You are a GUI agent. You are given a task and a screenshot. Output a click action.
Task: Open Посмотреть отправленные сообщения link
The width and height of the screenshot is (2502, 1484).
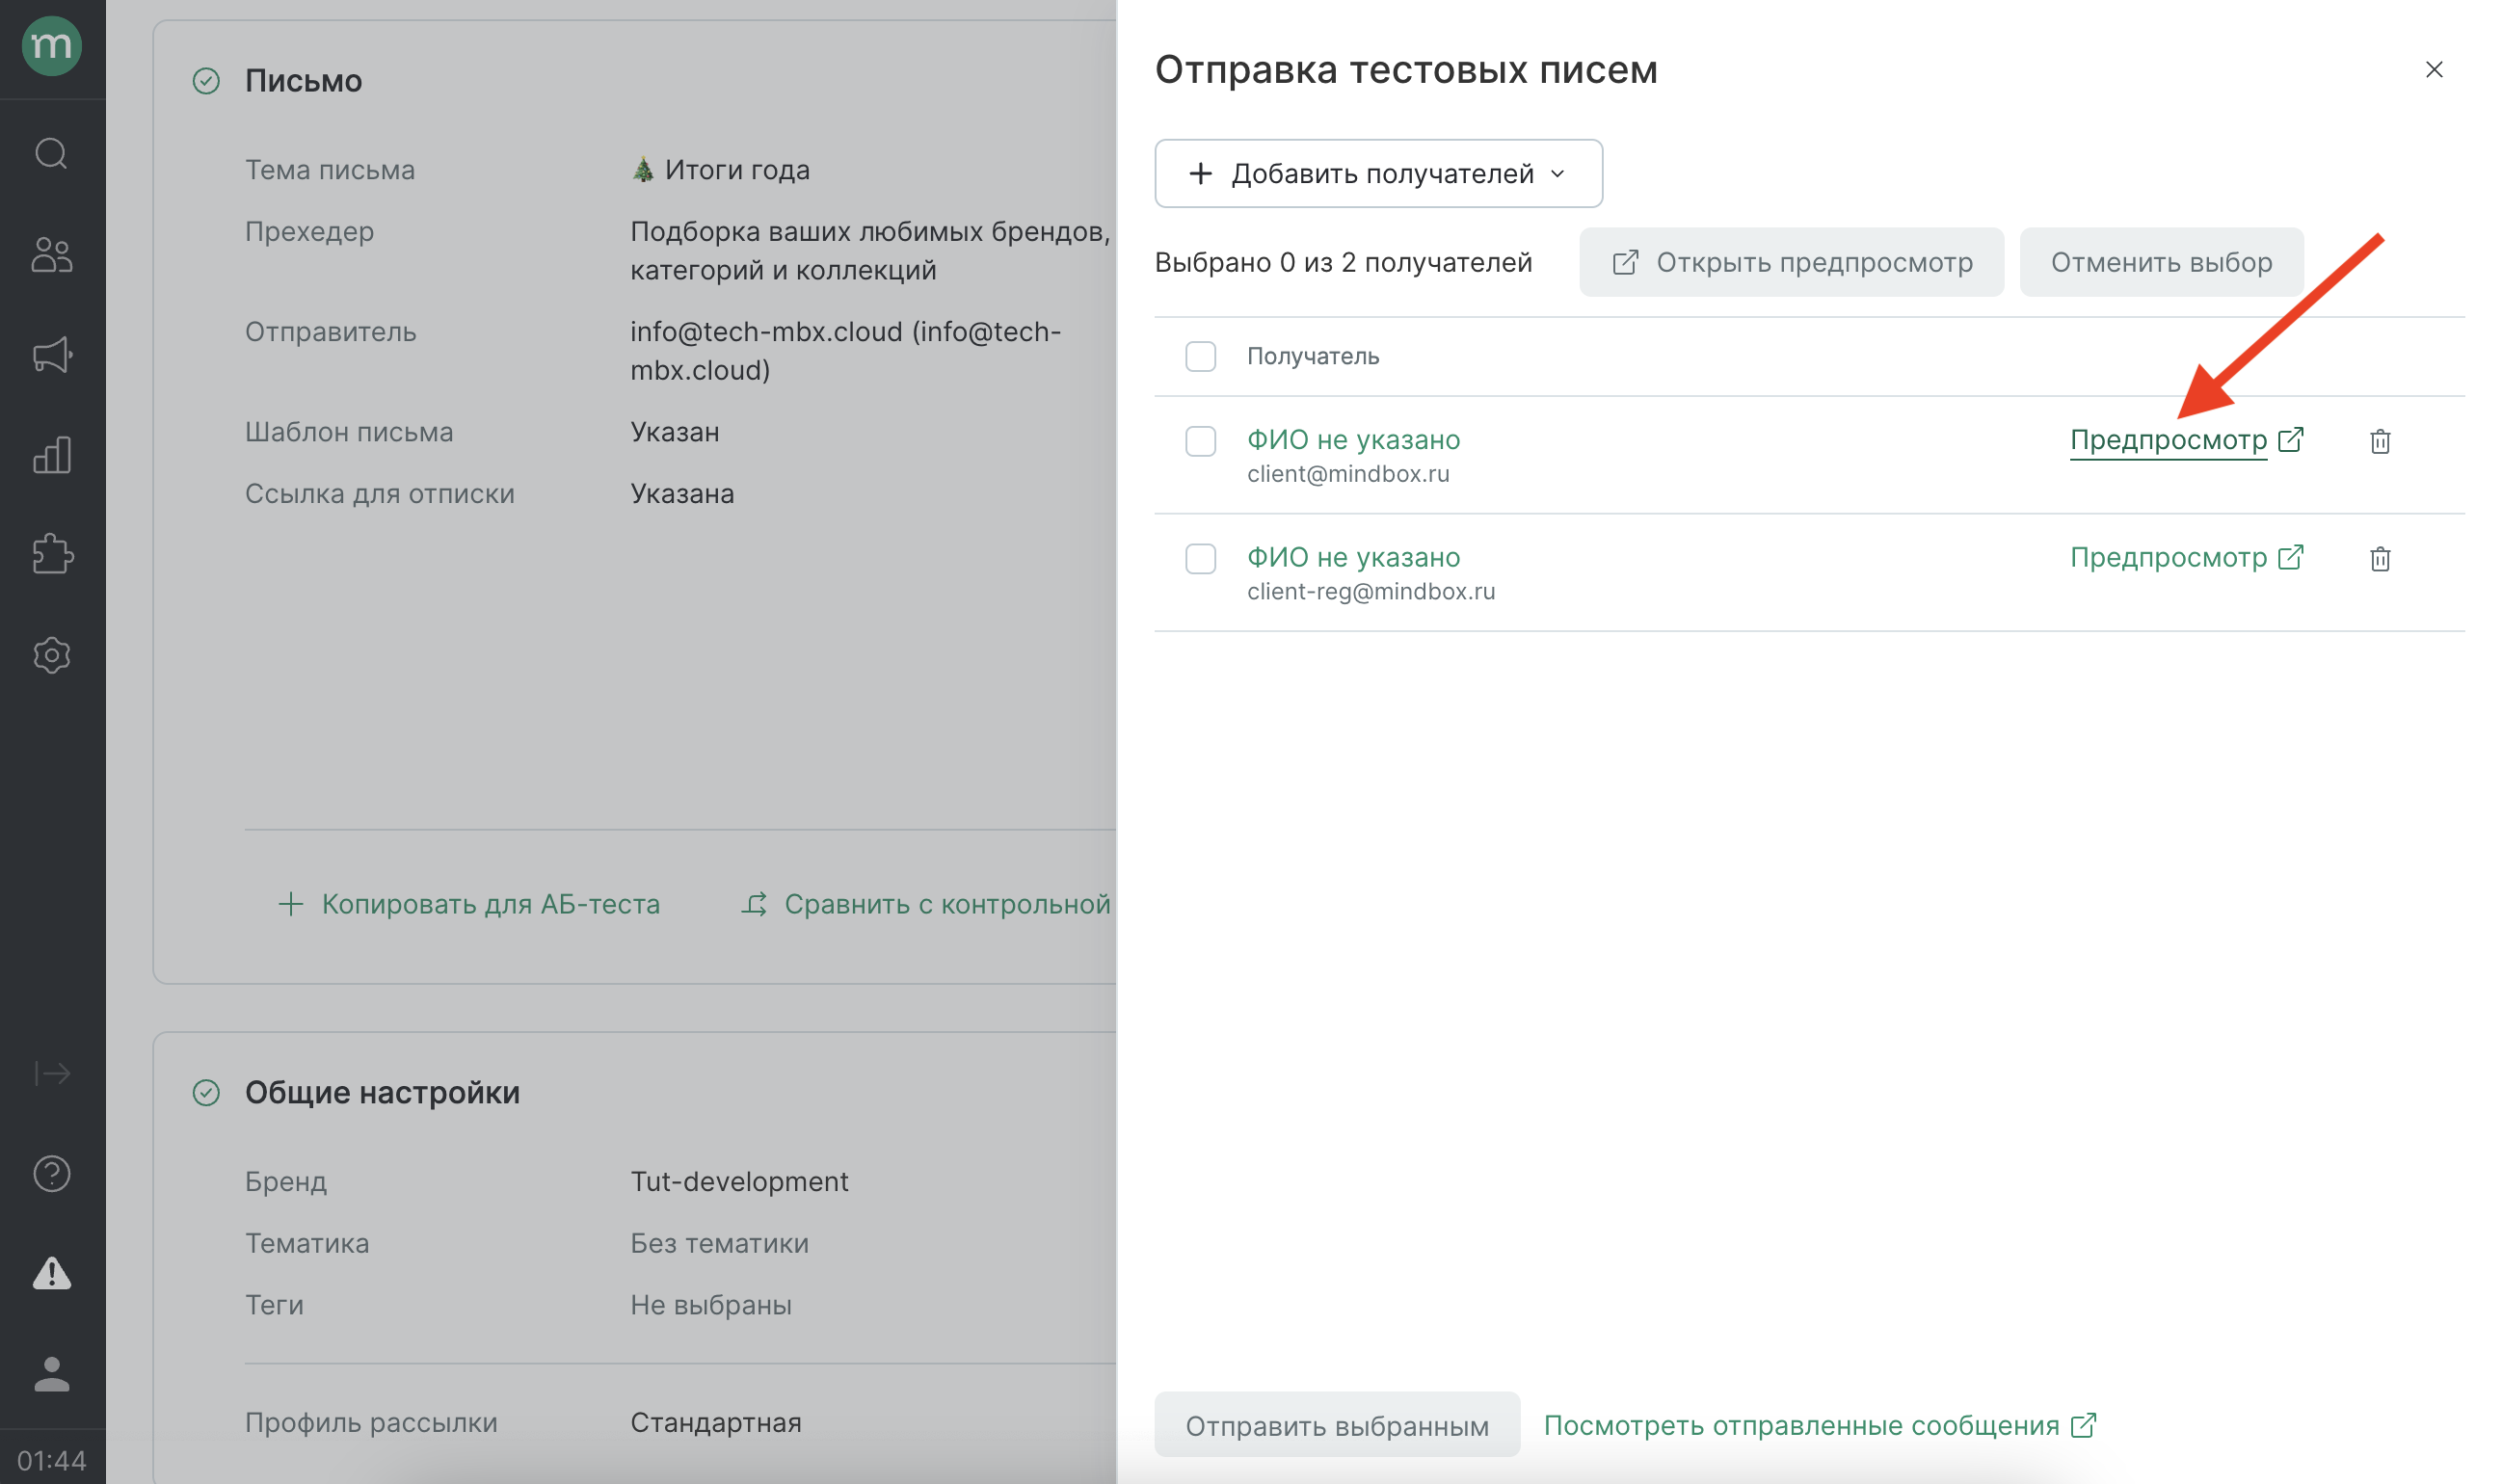tap(1820, 1425)
